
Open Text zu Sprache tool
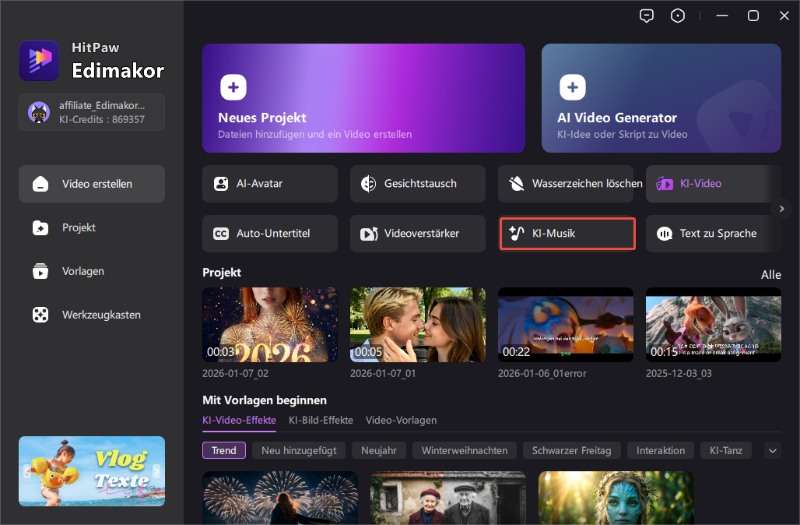click(x=712, y=233)
